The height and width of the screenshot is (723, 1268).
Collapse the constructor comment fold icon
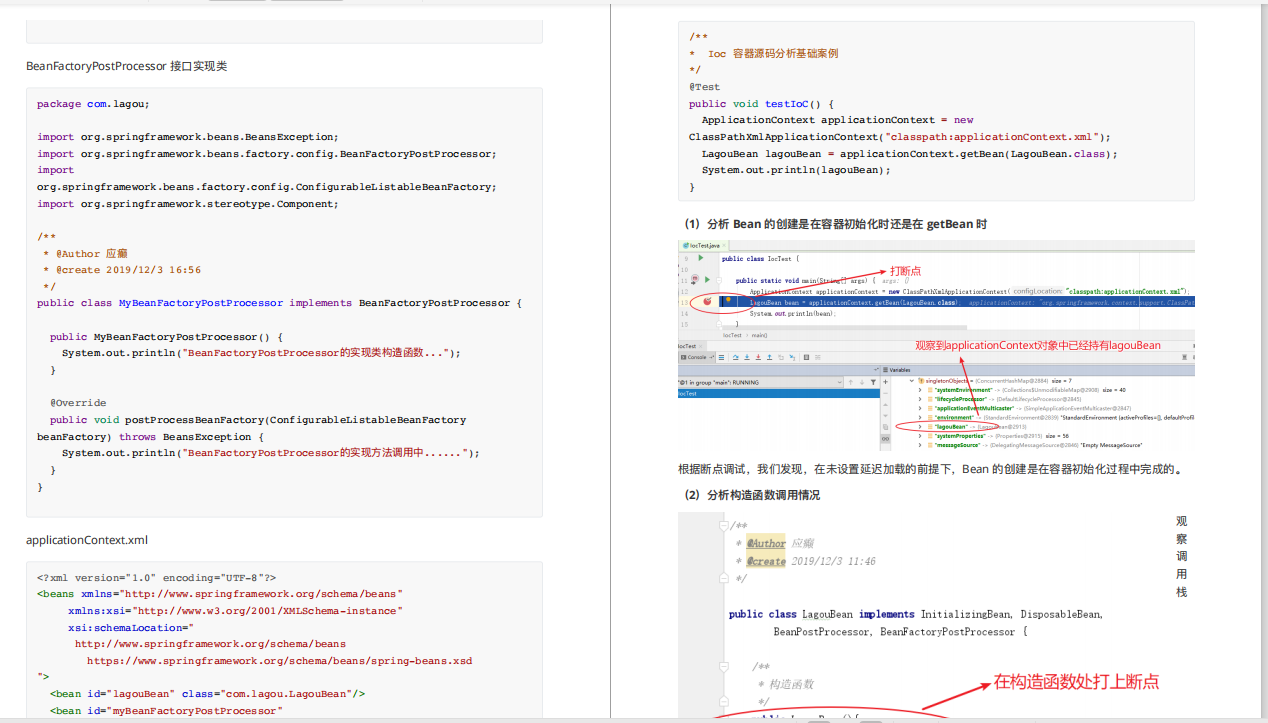723,666
